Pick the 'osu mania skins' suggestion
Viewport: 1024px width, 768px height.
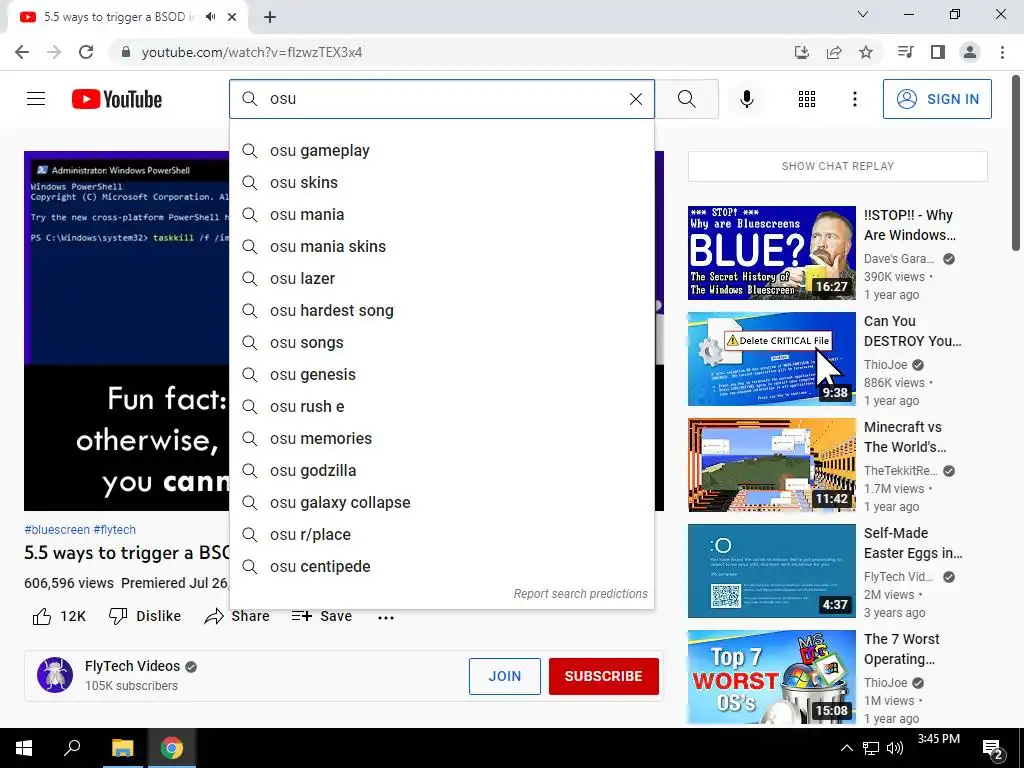(x=441, y=247)
